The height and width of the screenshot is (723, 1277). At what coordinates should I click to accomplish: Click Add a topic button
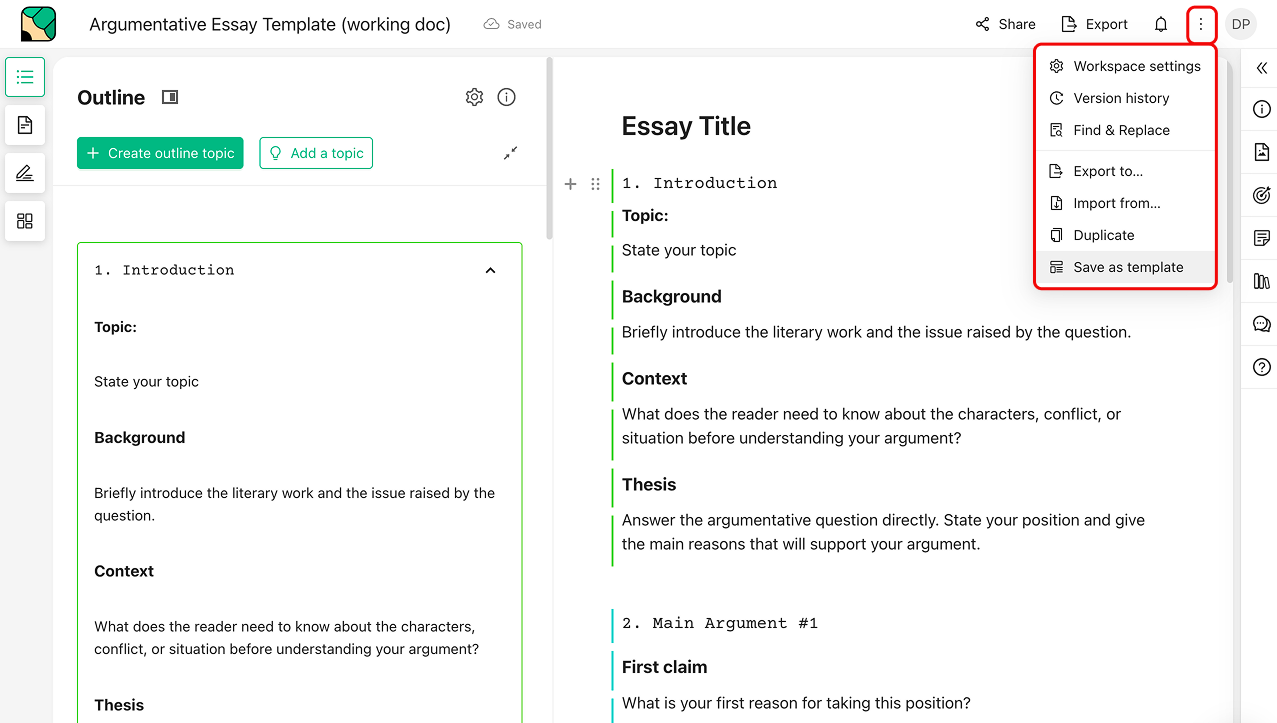pos(316,153)
